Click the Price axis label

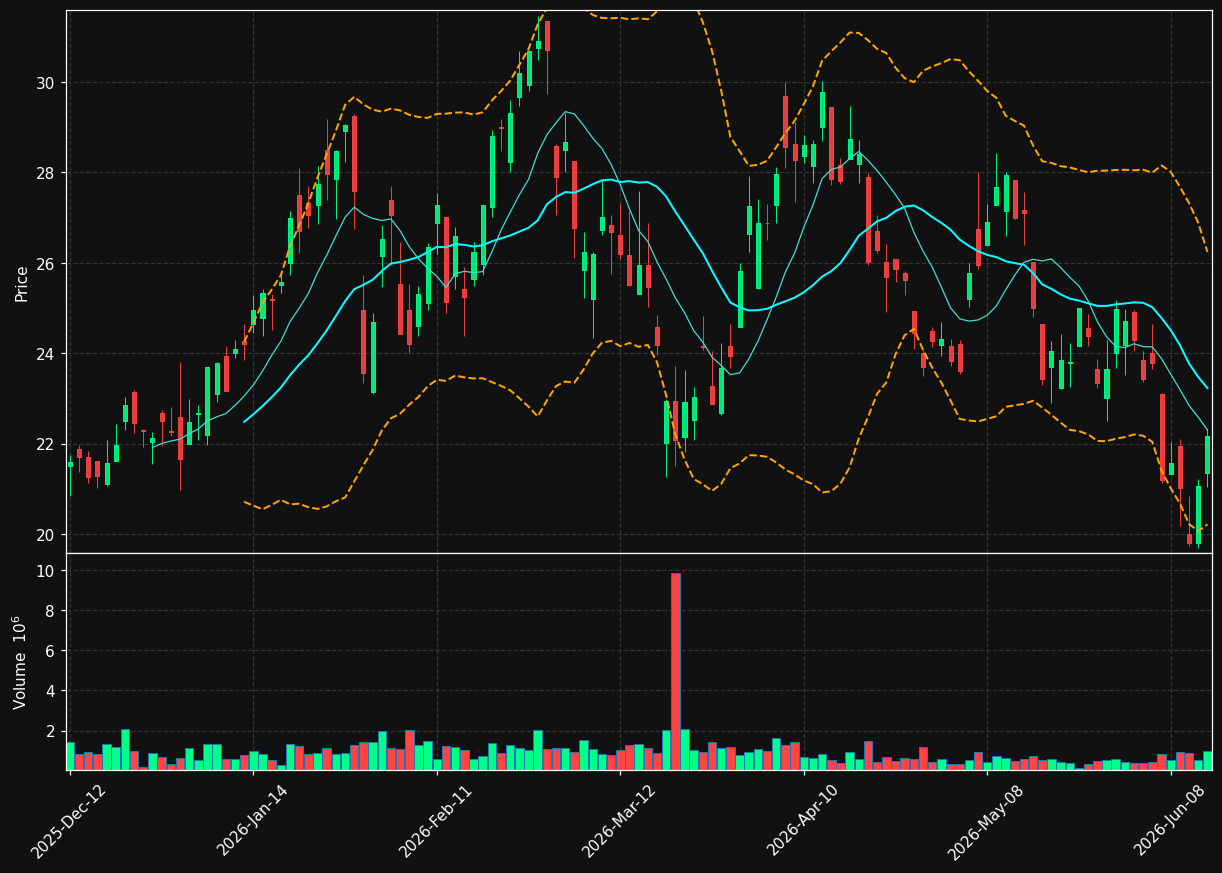[x=22, y=283]
